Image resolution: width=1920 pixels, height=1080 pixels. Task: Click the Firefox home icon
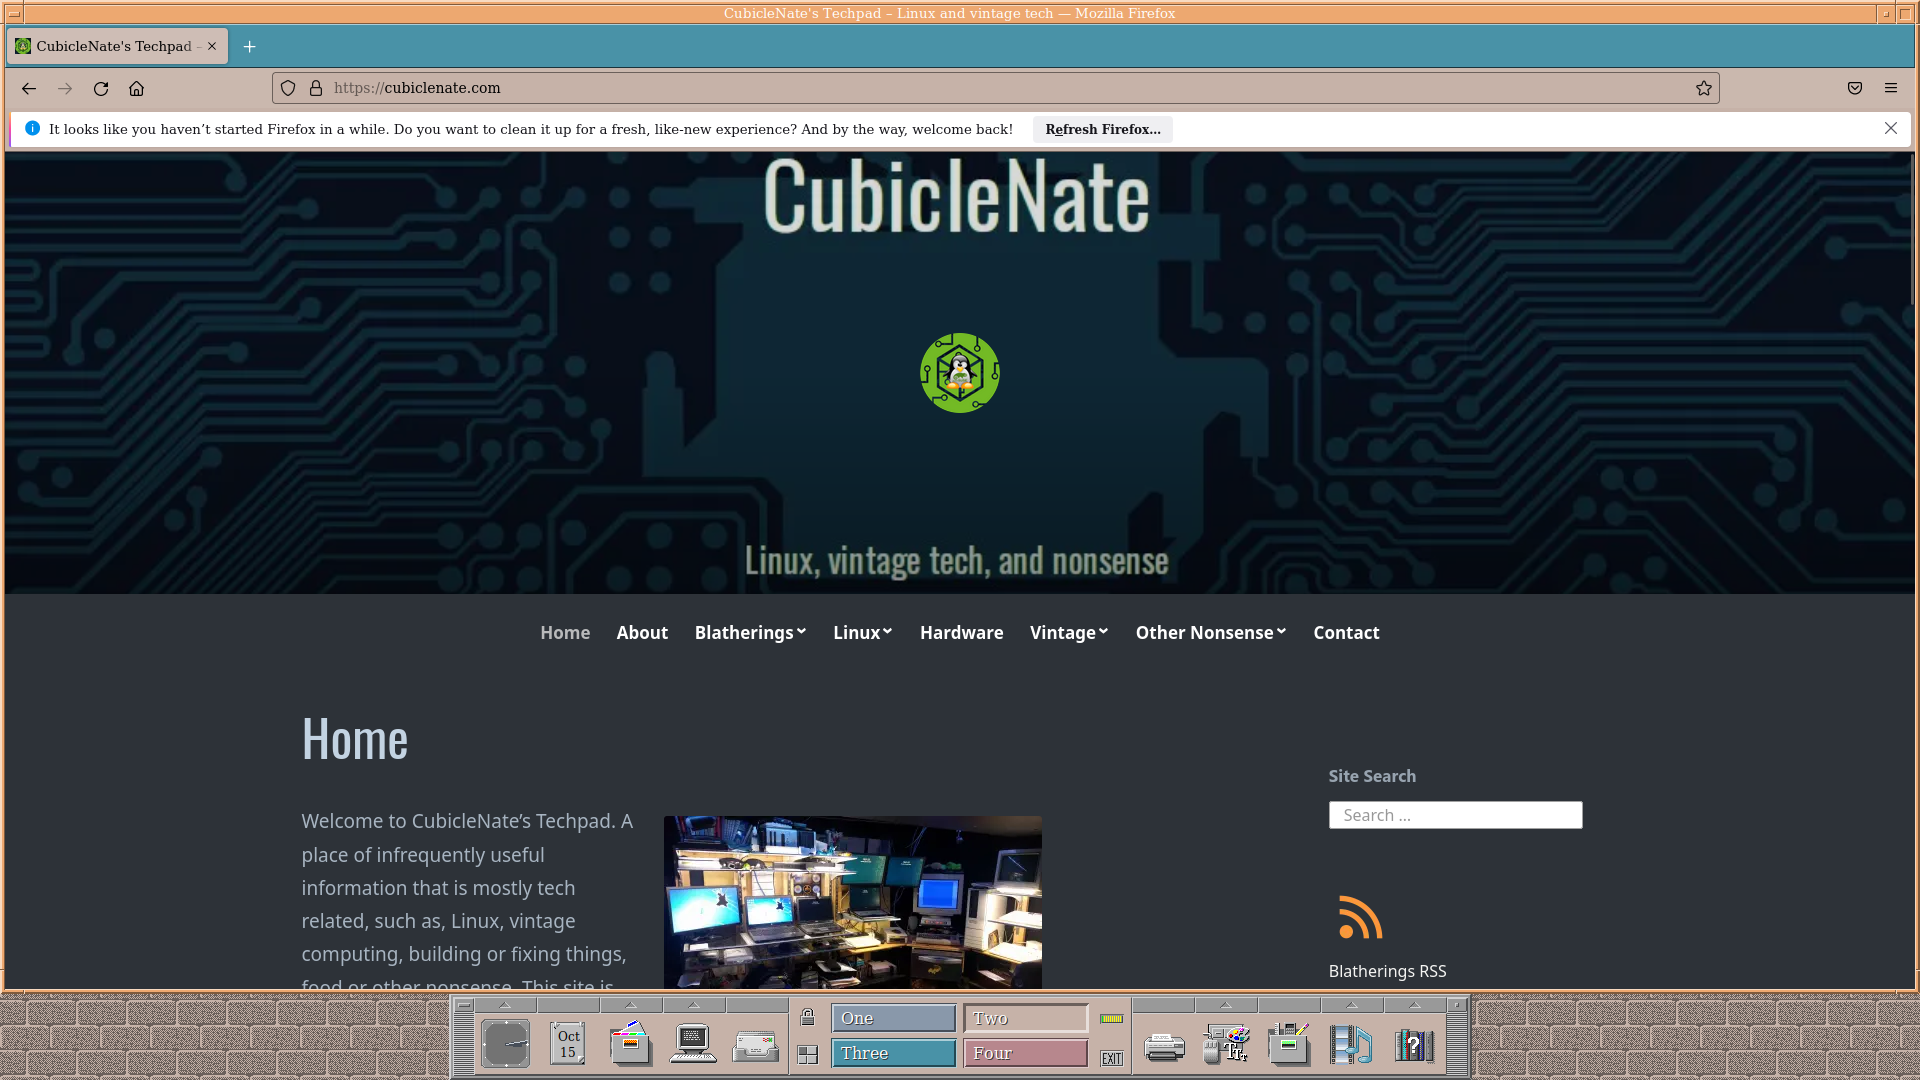click(137, 88)
